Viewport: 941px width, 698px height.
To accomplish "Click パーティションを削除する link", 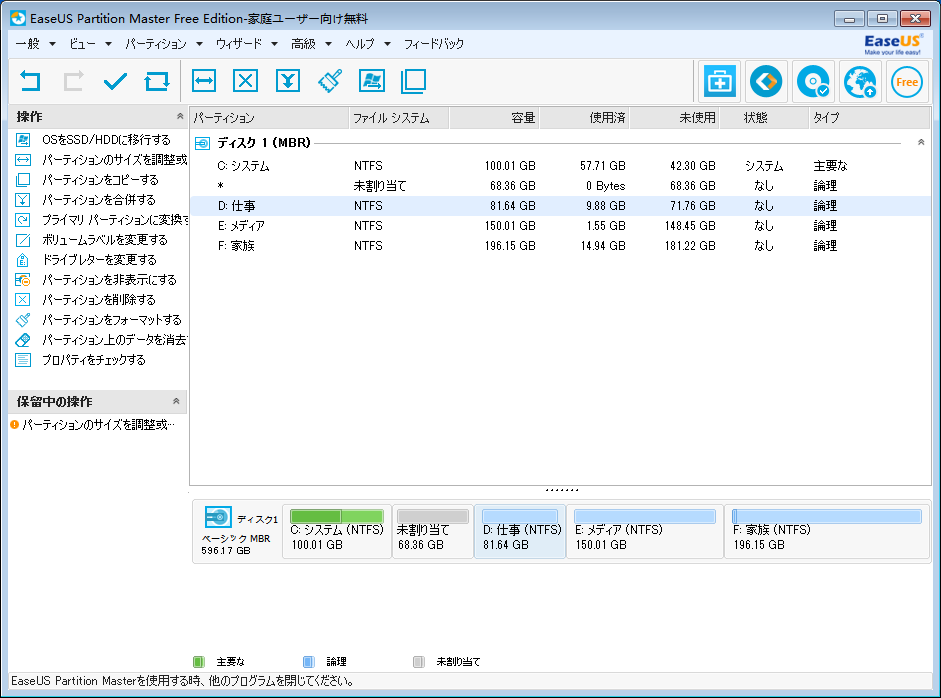I will (x=98, y=300).
